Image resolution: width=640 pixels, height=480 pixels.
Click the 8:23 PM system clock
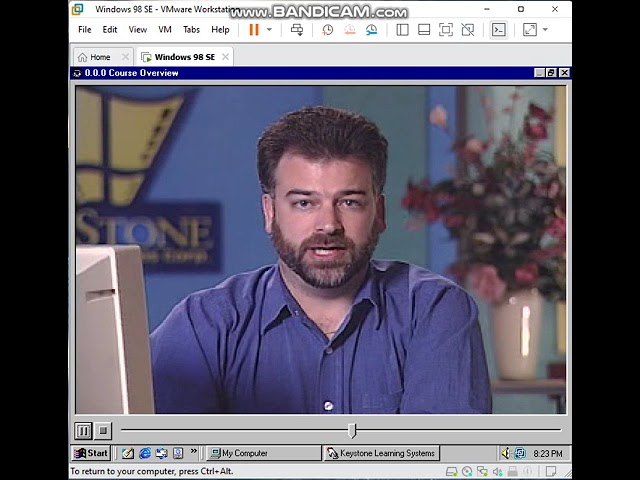pos(548,454)
